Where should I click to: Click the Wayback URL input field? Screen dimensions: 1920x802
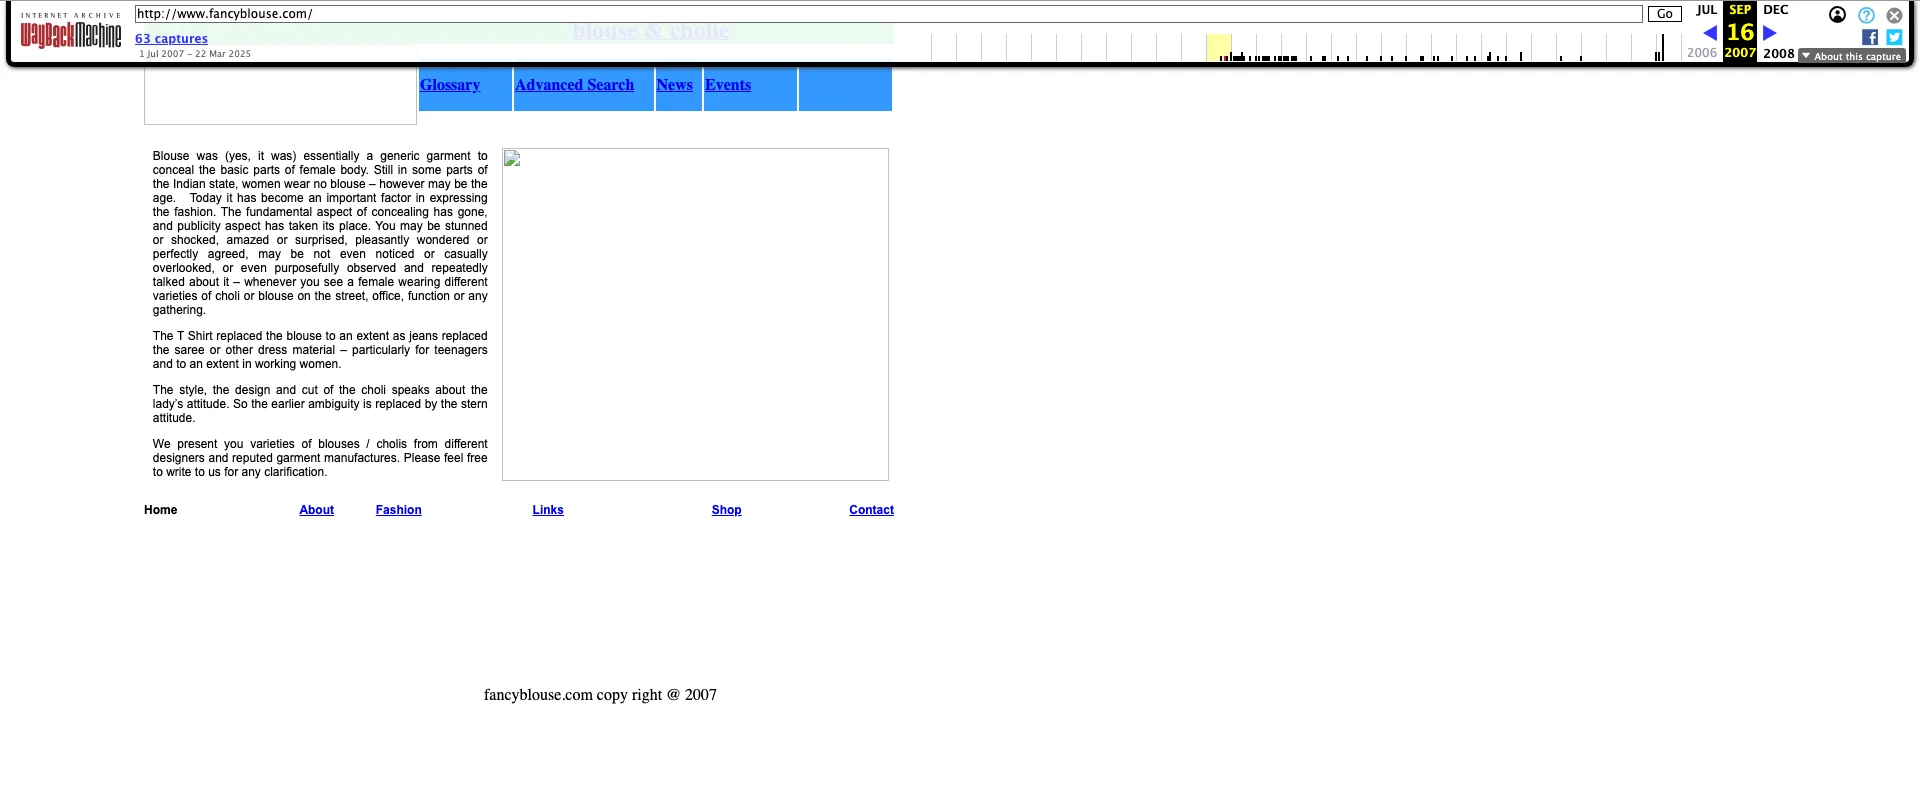888,14
